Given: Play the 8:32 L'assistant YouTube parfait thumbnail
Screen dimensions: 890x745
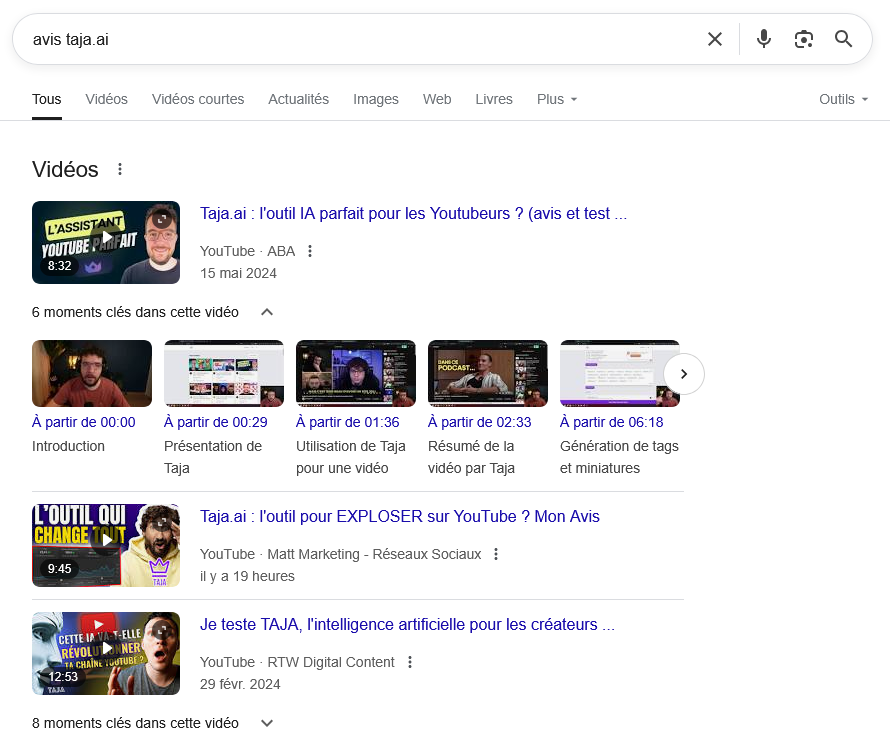Looking at the screenshot, I should (x=106, y=242).
